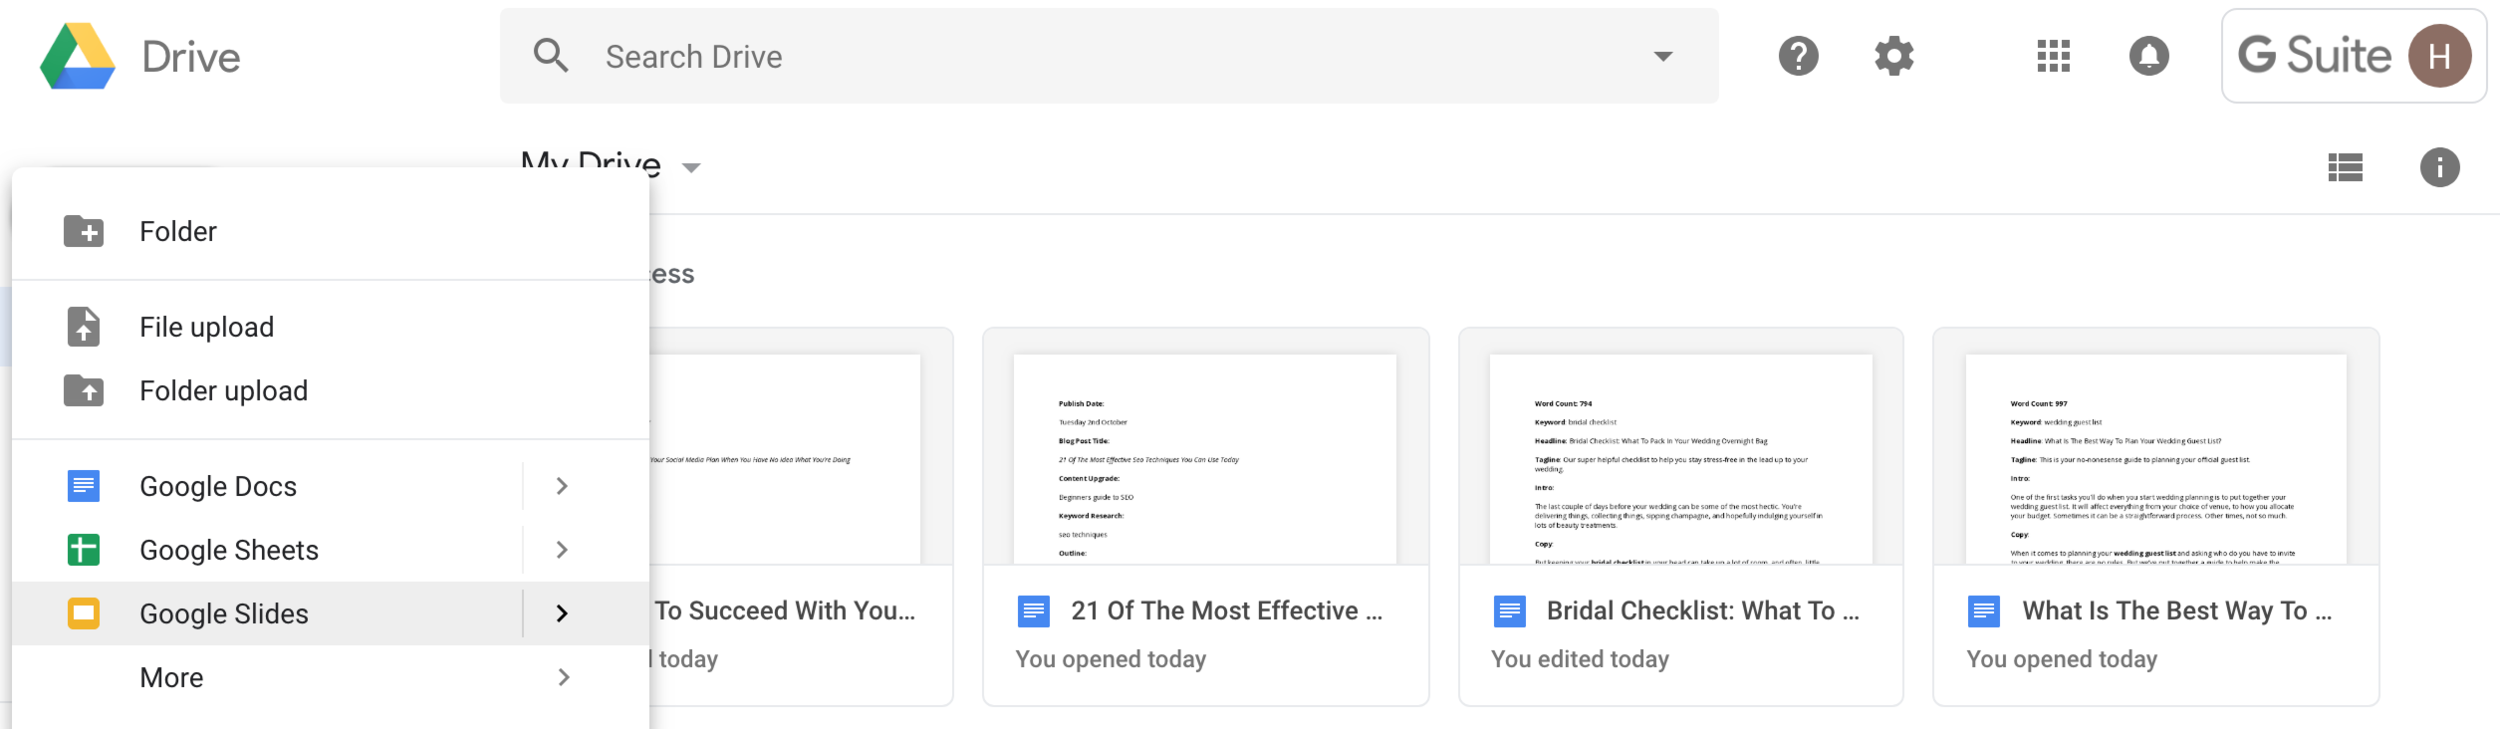Image resolution: width=2500 pixels, height=729 pixels.
Task: Click doc icon beside Bridal Checklist
Action: point(1509,611)
